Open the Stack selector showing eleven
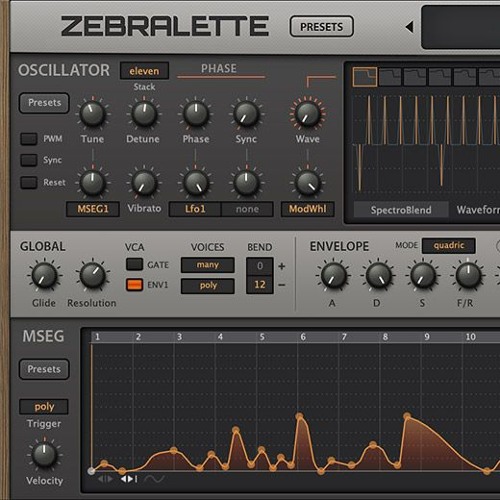This screenshot has width=500, height=500. [x=144, y=71]
